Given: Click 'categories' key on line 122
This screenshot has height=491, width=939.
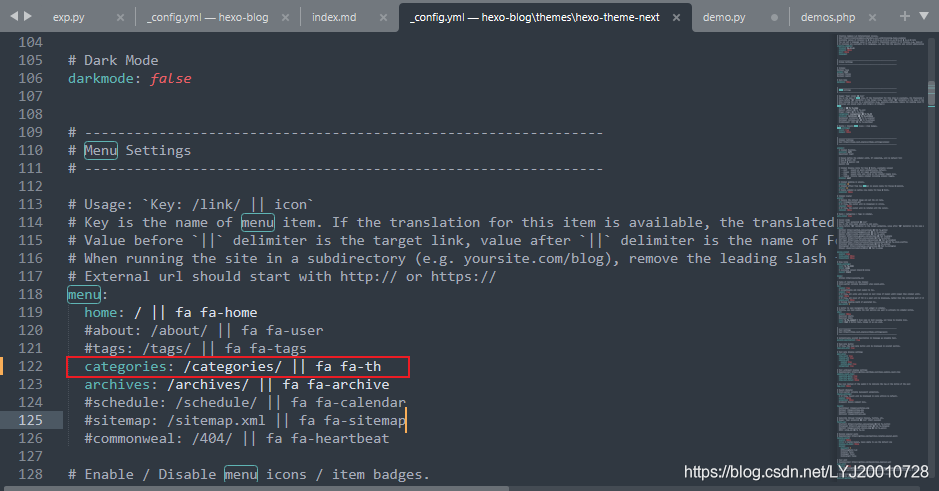Looking at the screenshot, I should point(125,366).
